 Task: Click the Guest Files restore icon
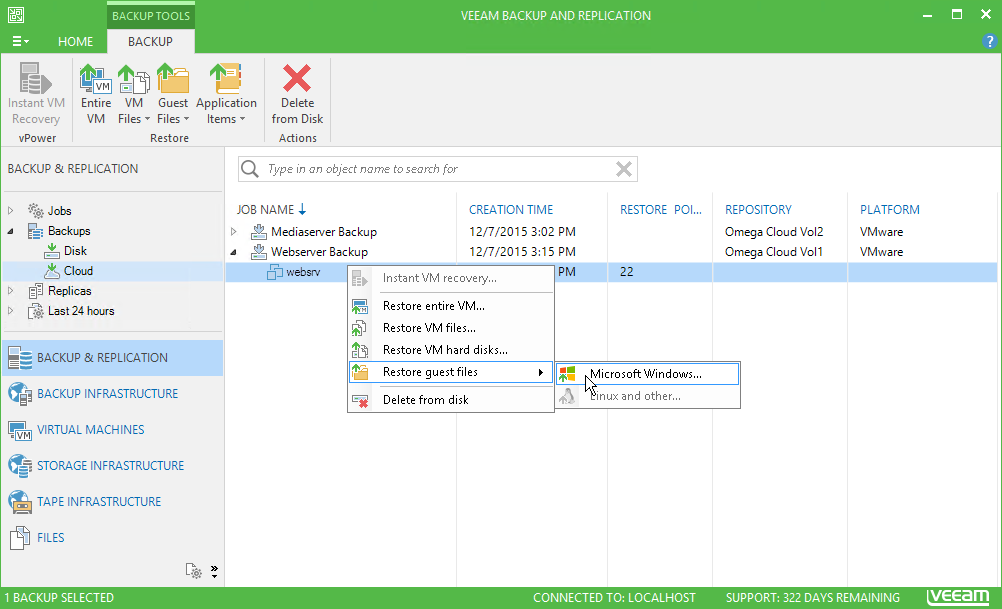[x=173, y=78]
